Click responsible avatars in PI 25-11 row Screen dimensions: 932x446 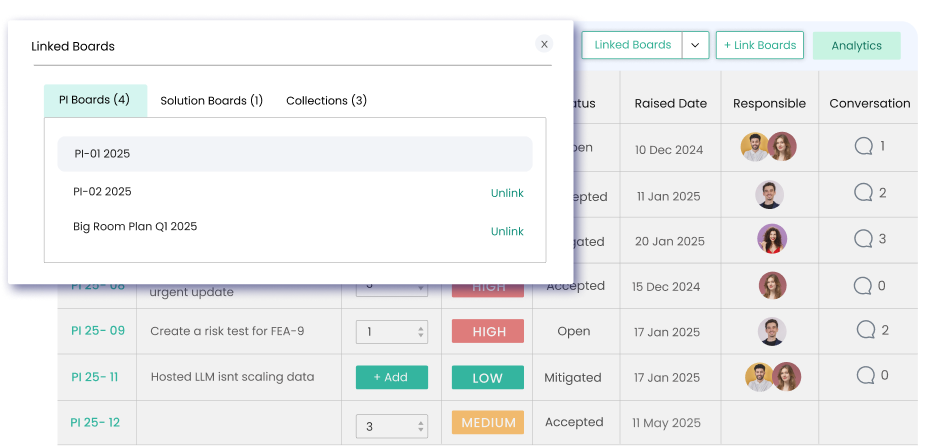(x=770, y=377)
